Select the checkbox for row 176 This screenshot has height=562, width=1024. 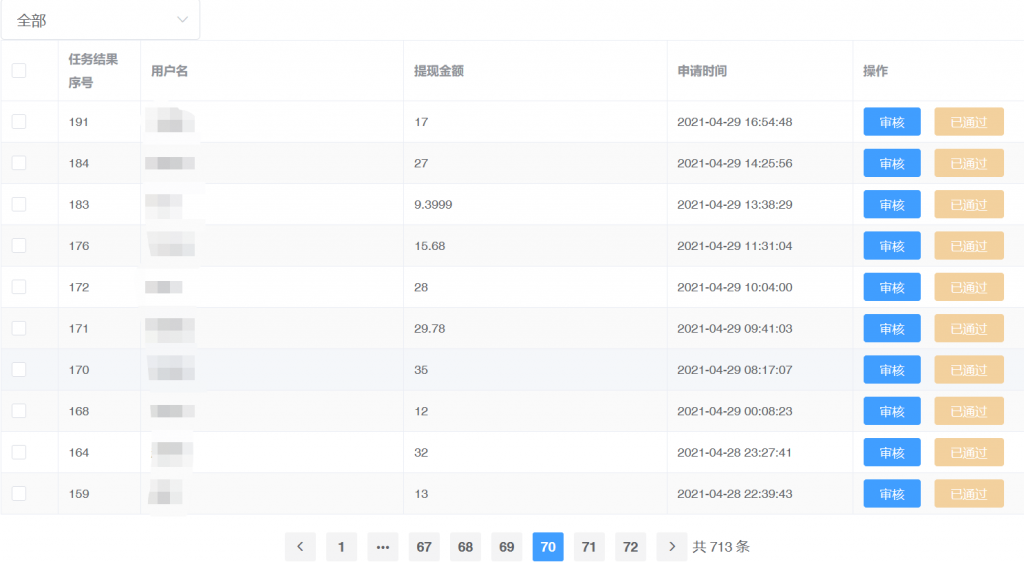click(19, 246)
